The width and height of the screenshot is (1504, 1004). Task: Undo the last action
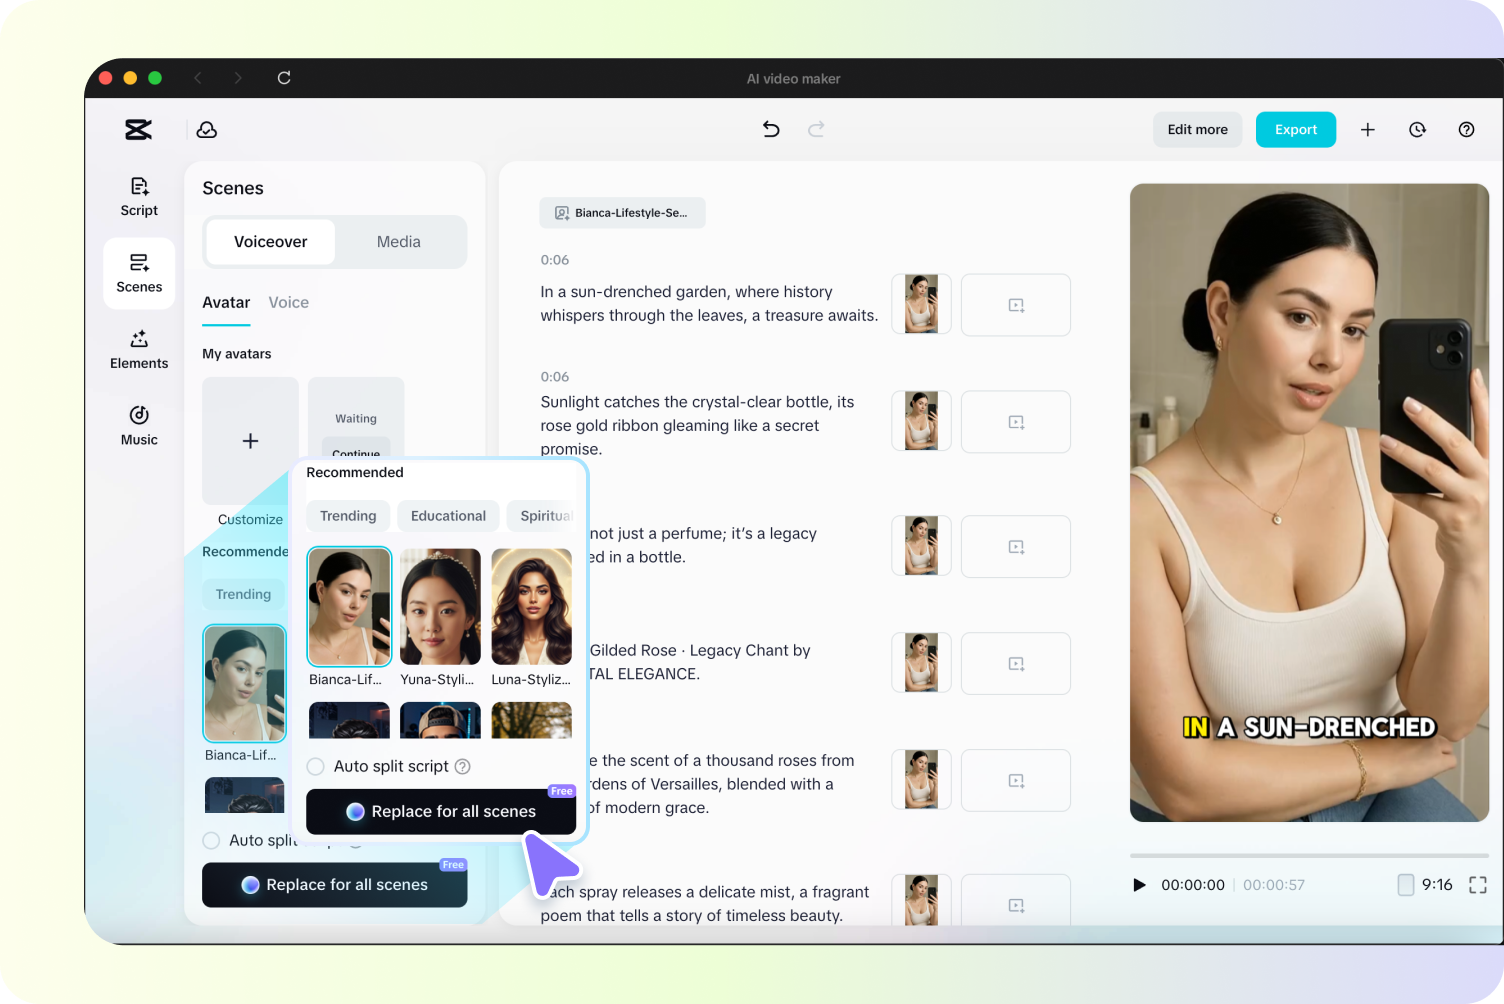pos(770,129)
